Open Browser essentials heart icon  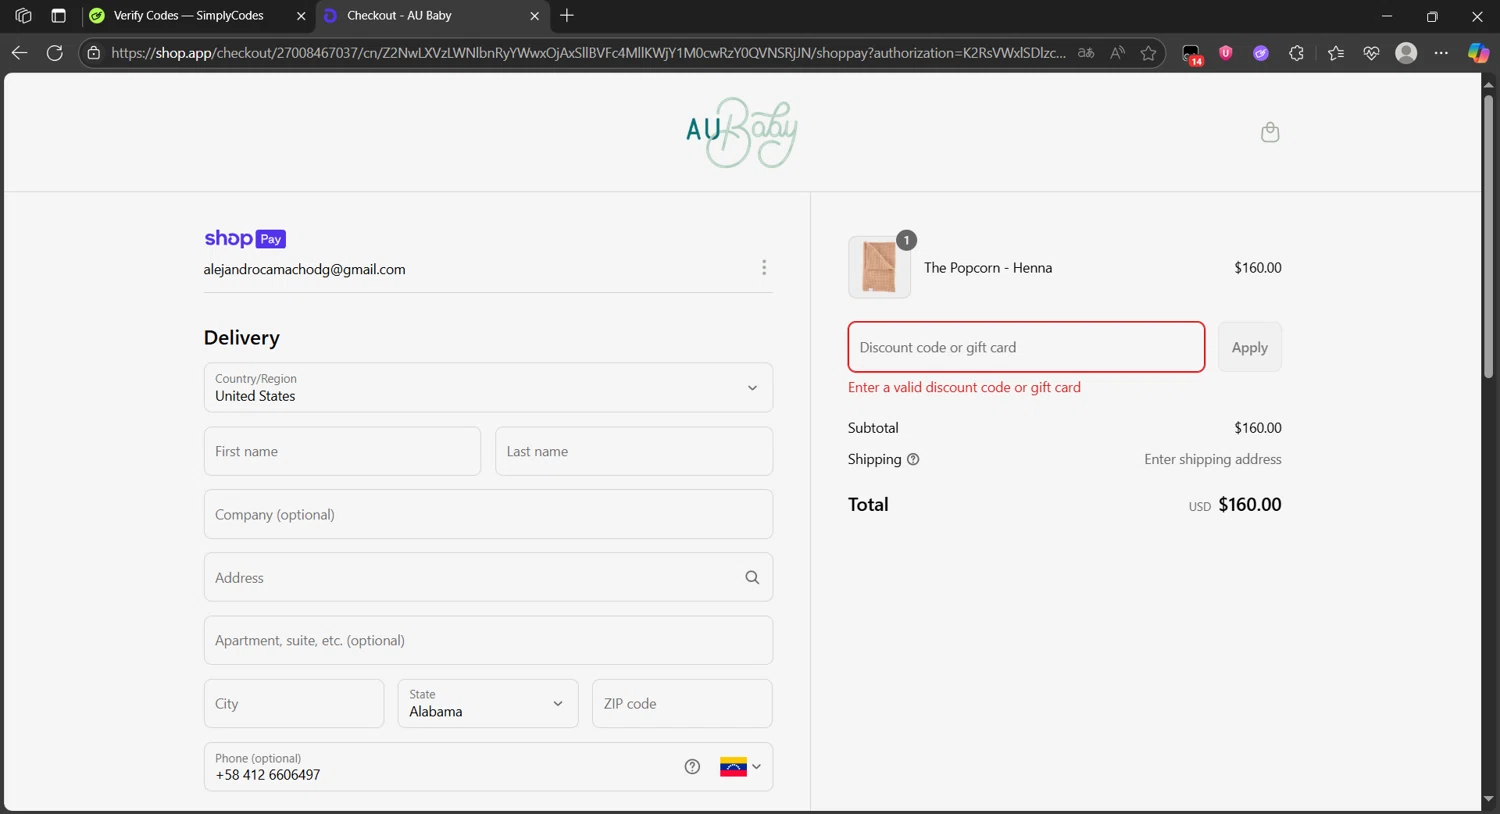tap(1371, 53)
